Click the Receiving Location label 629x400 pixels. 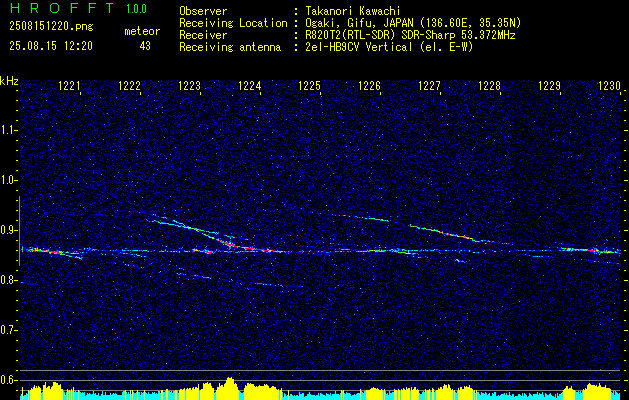point(233,23)
